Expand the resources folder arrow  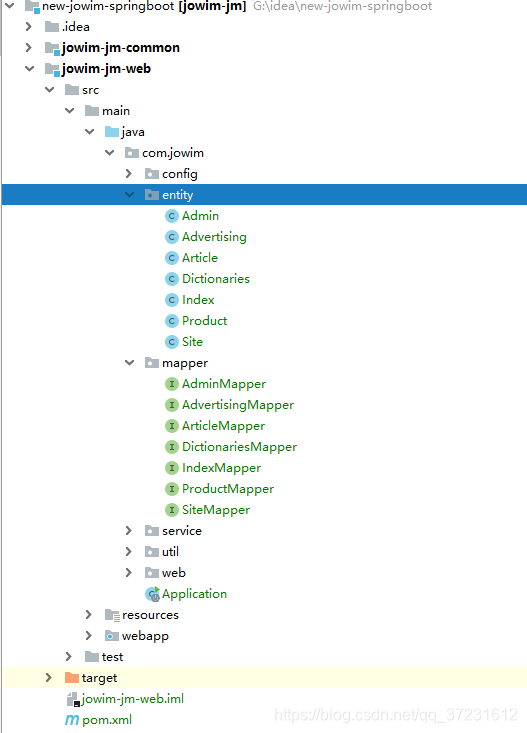[x=89, y=615]
